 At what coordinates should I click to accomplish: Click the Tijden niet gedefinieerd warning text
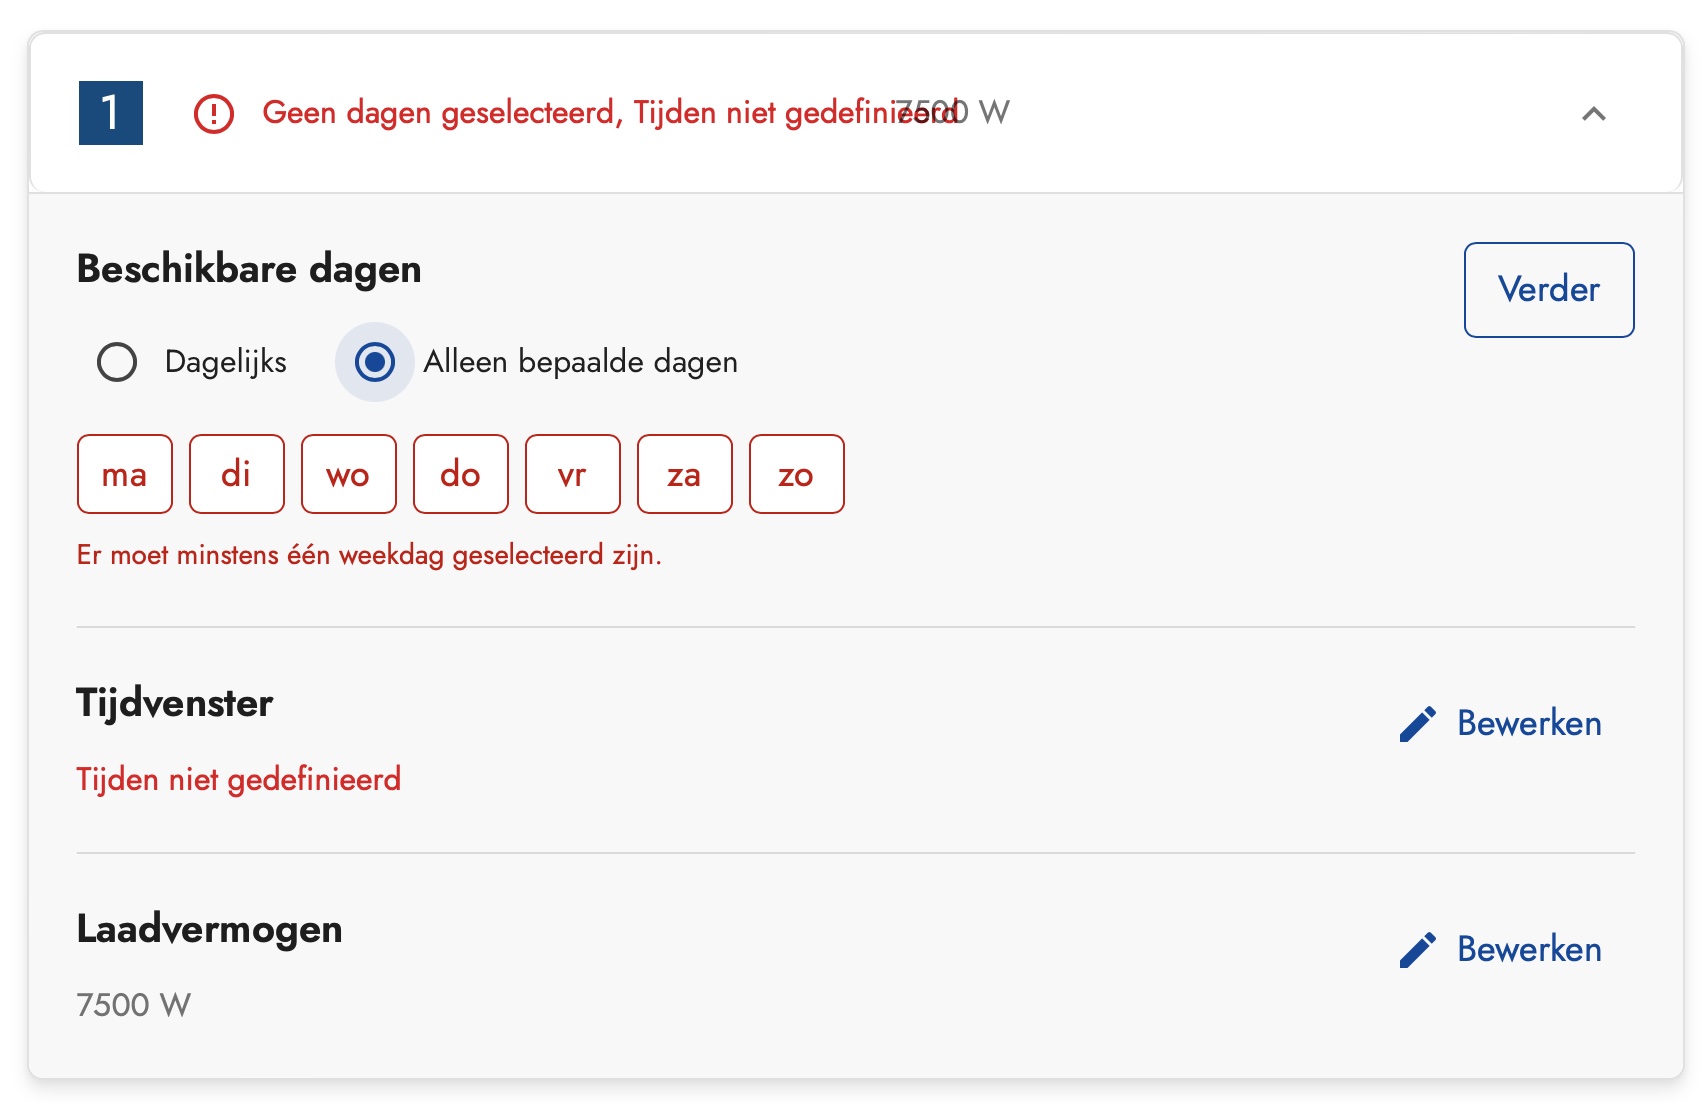click(237, 779)
